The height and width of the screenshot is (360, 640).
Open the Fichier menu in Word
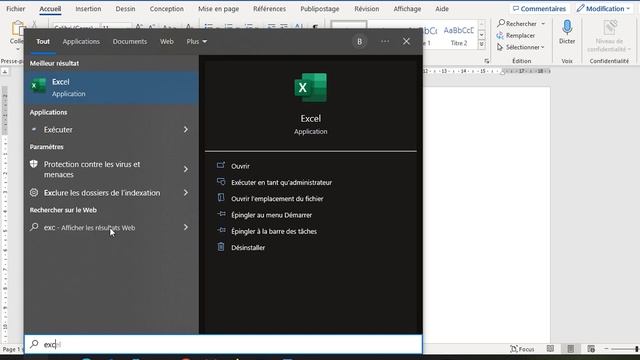(16, 9)
